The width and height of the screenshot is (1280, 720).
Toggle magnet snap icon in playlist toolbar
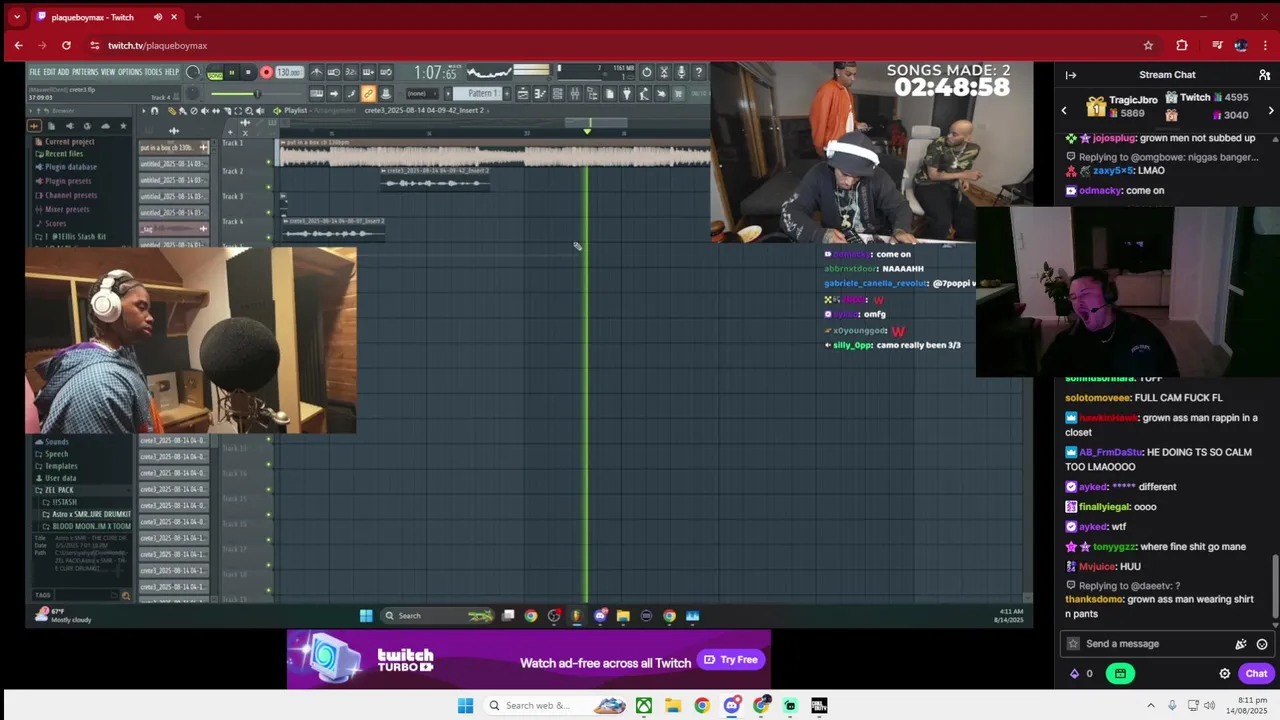[x=155, y=111]
